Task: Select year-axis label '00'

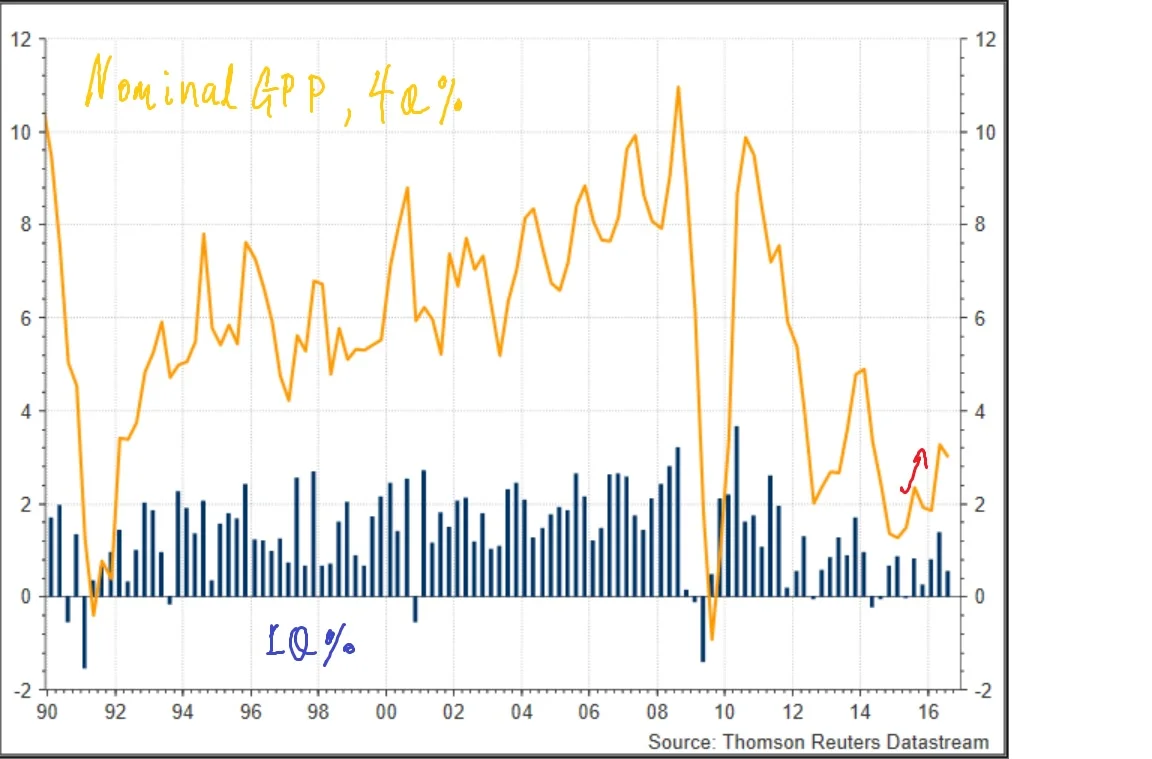Action: click(x=386, y=711)
